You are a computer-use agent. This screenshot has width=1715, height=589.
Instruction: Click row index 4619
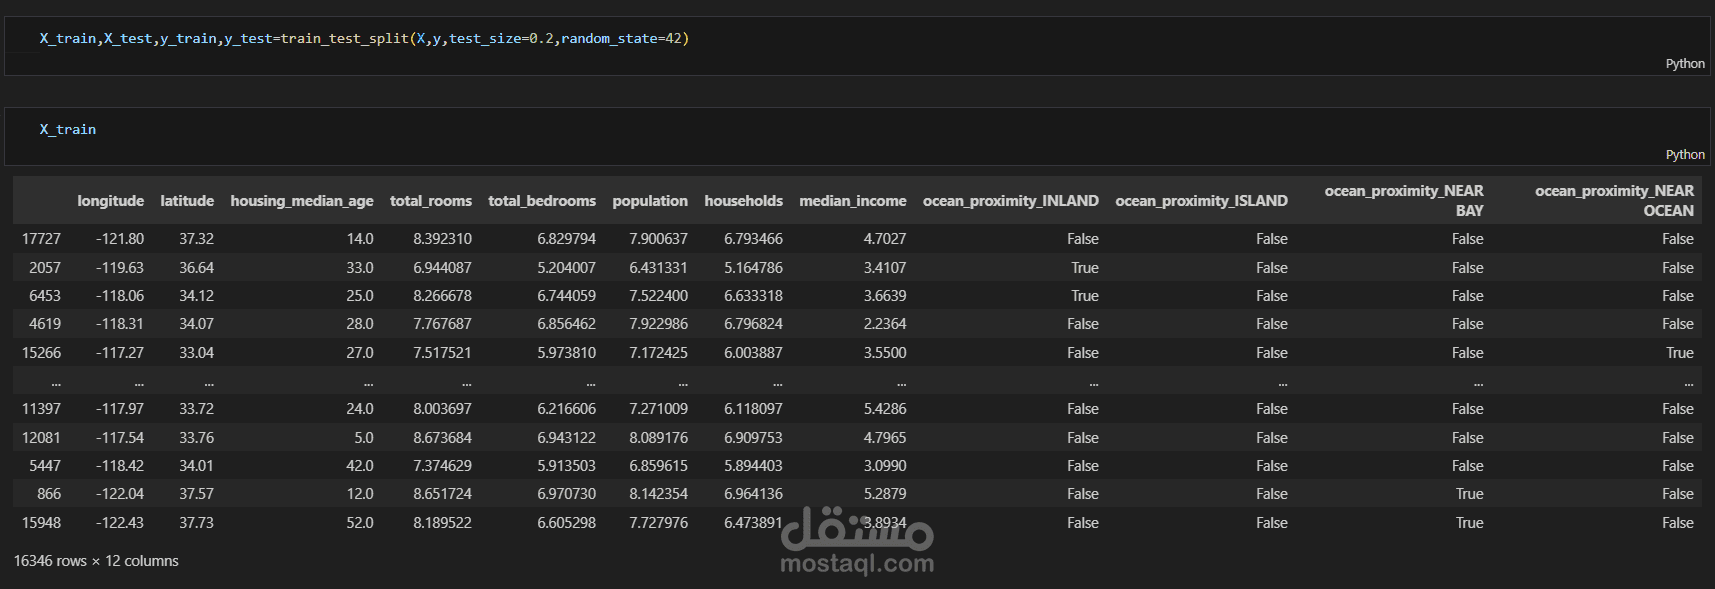point(45,324)
